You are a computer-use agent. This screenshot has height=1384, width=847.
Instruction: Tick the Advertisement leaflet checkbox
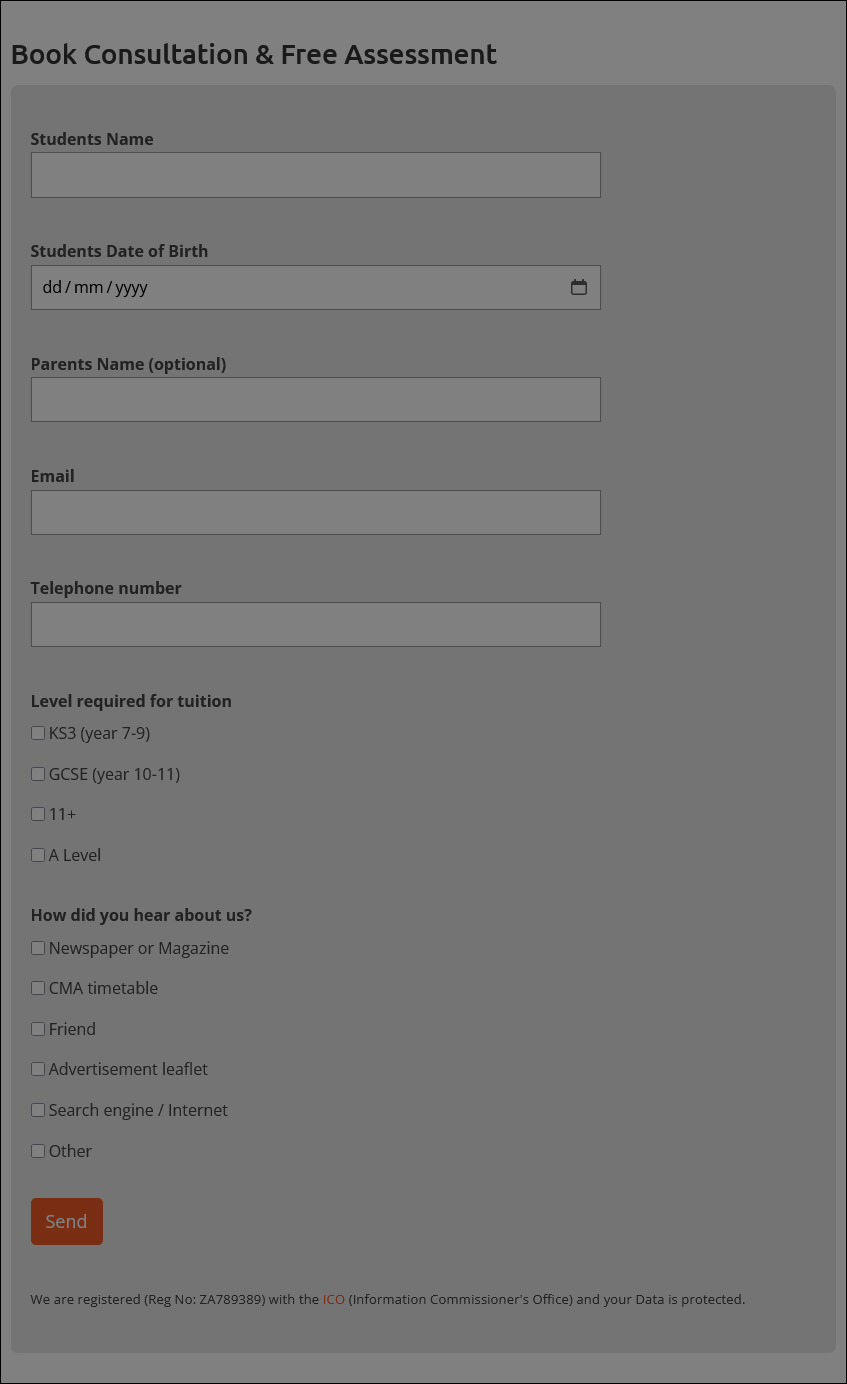coord(38,1069)
